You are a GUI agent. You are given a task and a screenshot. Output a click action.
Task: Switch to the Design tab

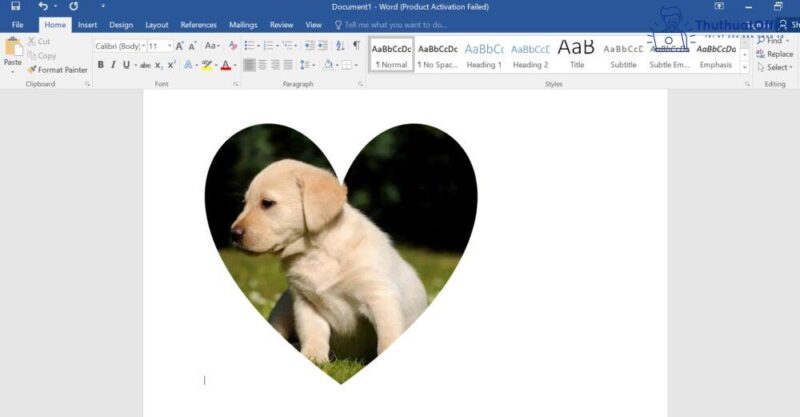coord(121,24)
